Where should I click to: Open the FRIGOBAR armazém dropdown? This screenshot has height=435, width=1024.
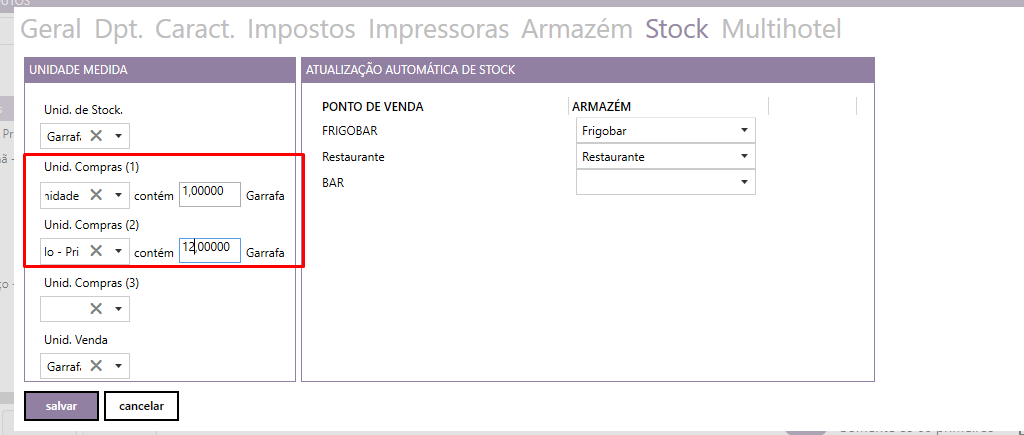tap(744, 130)
